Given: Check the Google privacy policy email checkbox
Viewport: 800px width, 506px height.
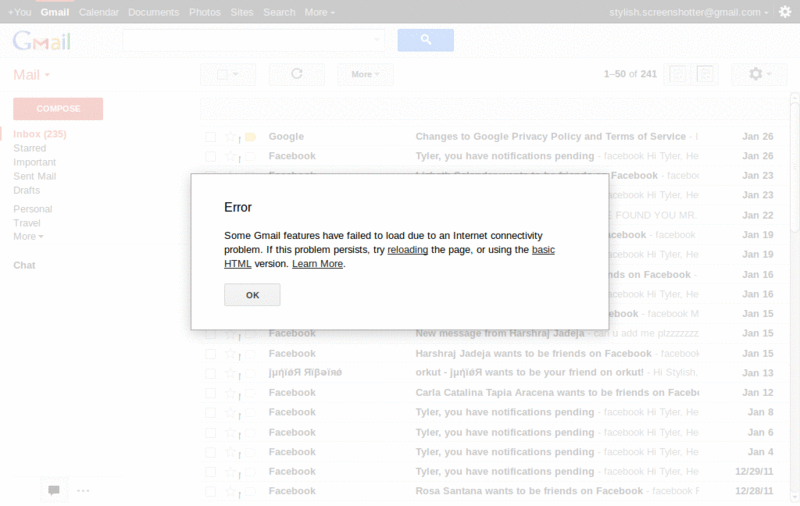Looking at the screenshot, I should pyautogui.click(x=210, y=137).
